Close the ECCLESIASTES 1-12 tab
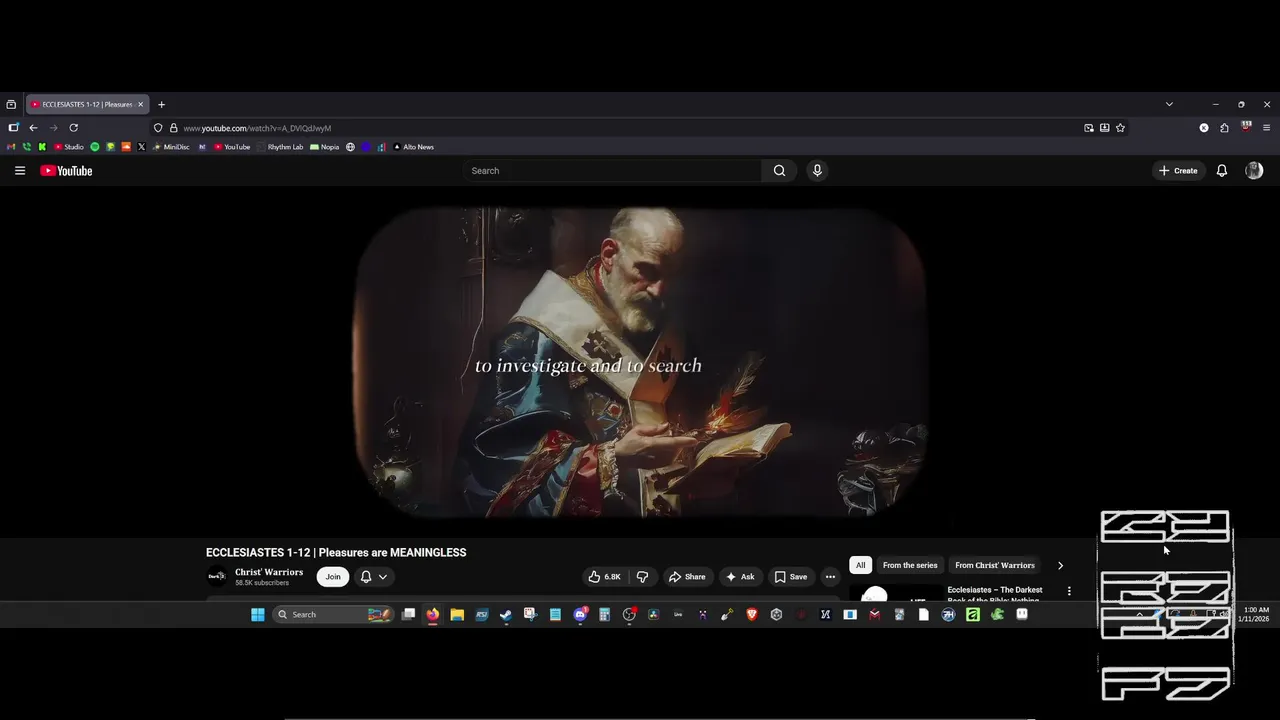Screen dimensions: 1280x720 [x=140, y=104]
